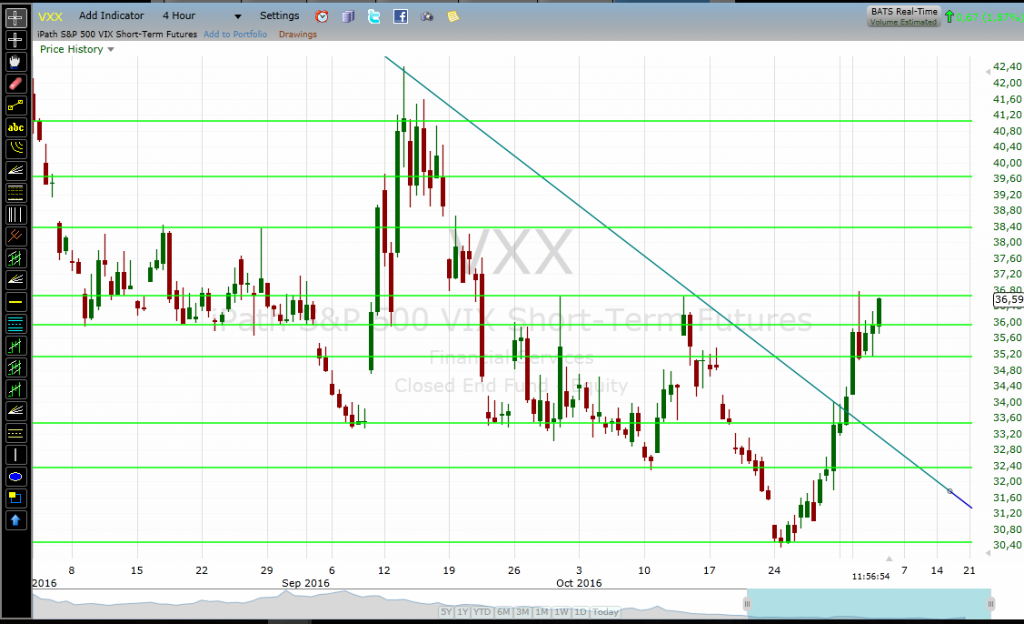Set the chart range to 3M
The image size is (1024, 624).
pos(522,612)
